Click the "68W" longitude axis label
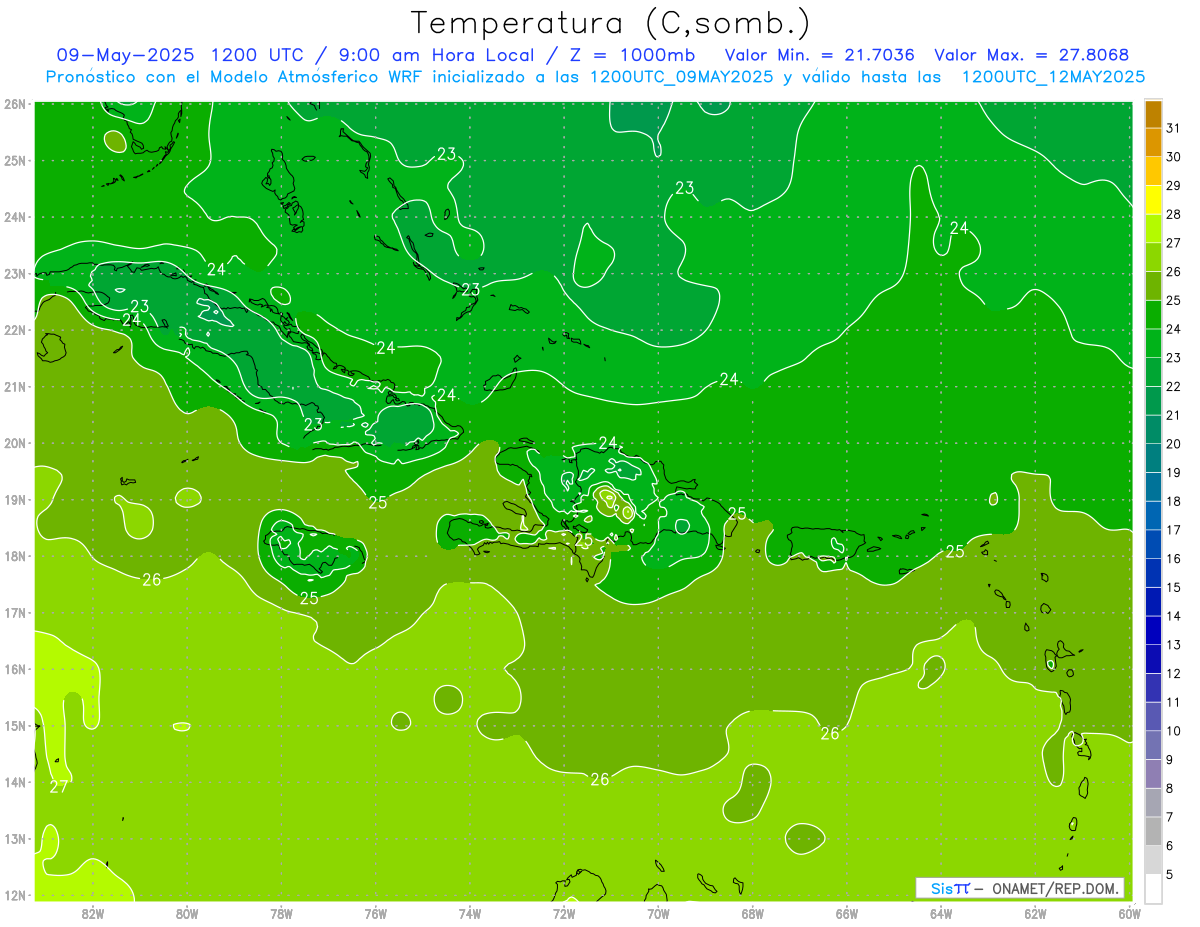The height and width of the screenshot is (927, 1200). pyautogui.click(x=752, y=913)
